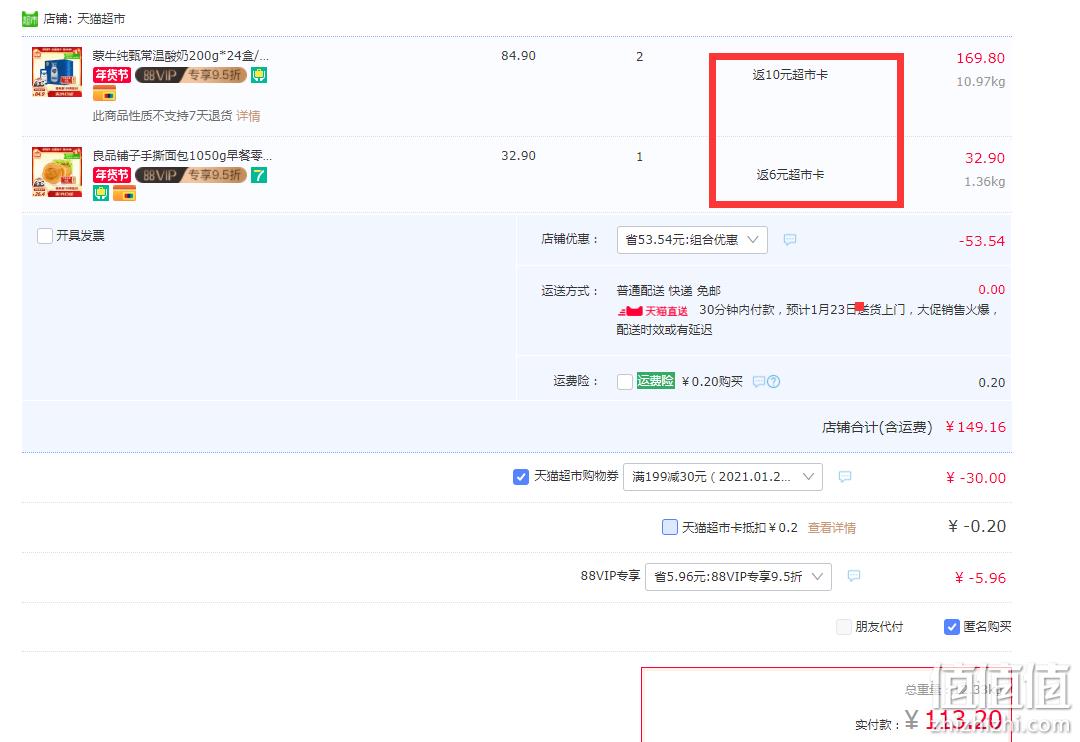The width and height of the screenshot is (1080, 742).
Task: Uncheck the 天猫超市购物券 checkbox
Action: (521, 477)
